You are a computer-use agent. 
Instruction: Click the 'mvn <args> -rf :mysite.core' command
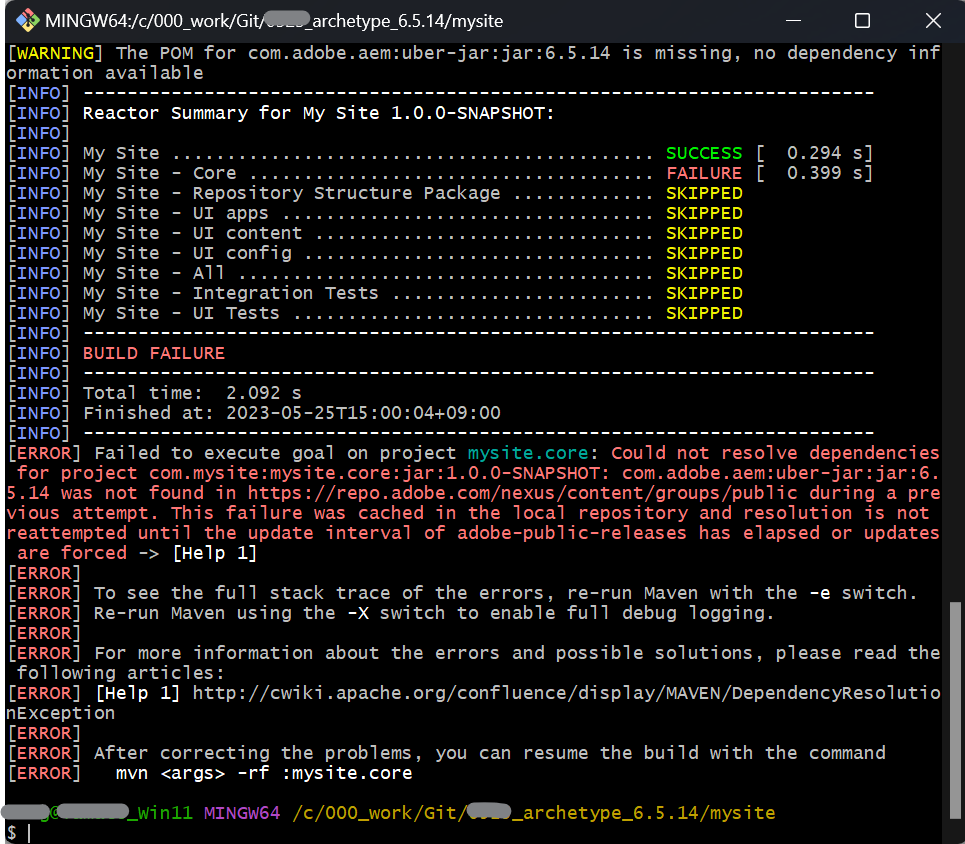(x=264, y=773)
